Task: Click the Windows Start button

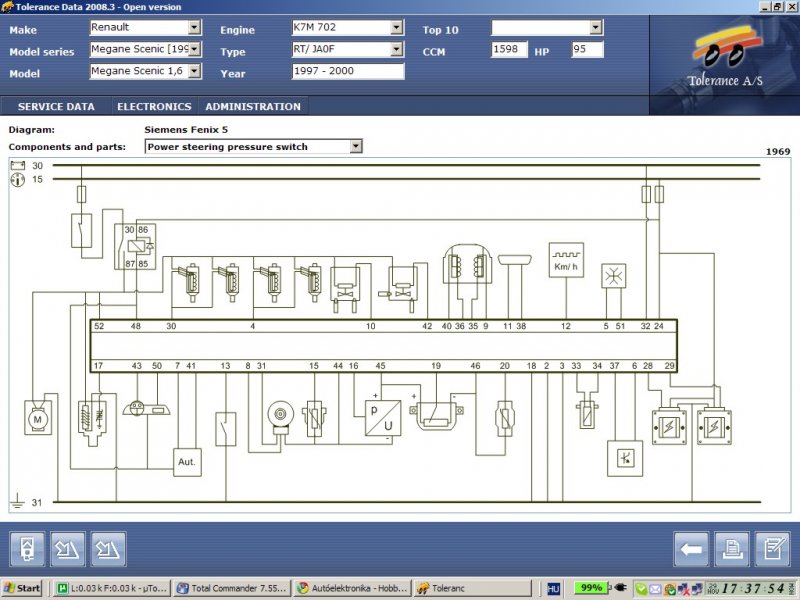Action: click(x=21, y=588)
